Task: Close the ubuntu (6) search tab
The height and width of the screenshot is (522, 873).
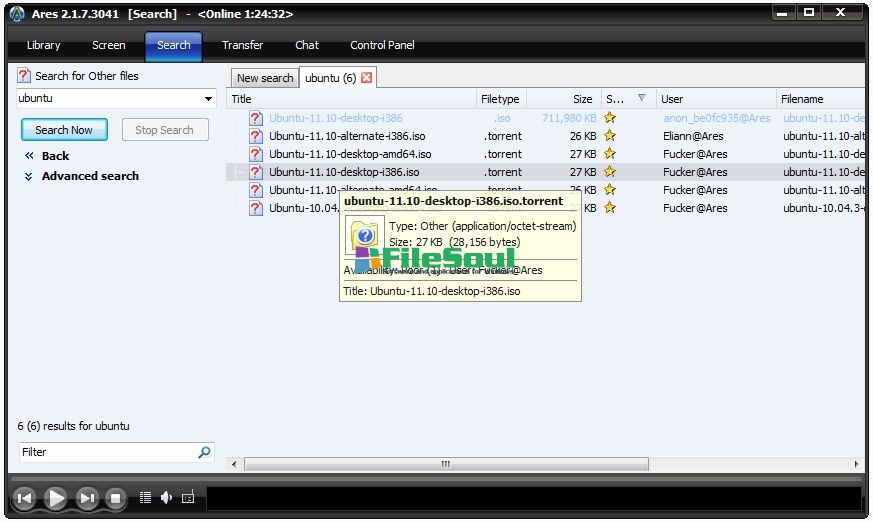Action: point(367,78)
